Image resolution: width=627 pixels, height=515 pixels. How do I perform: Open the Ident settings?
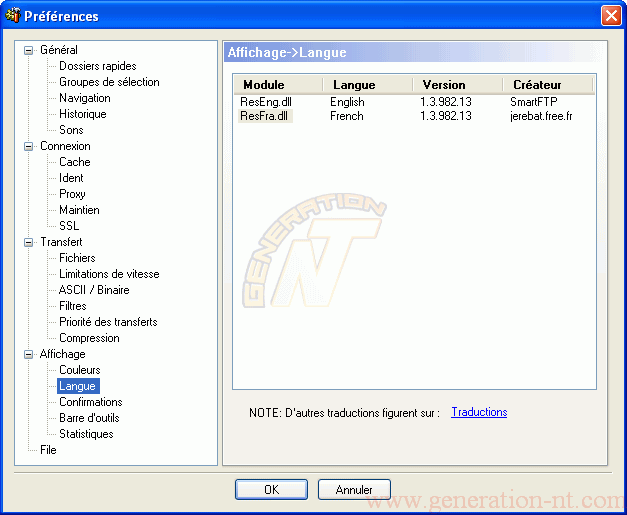71,178
